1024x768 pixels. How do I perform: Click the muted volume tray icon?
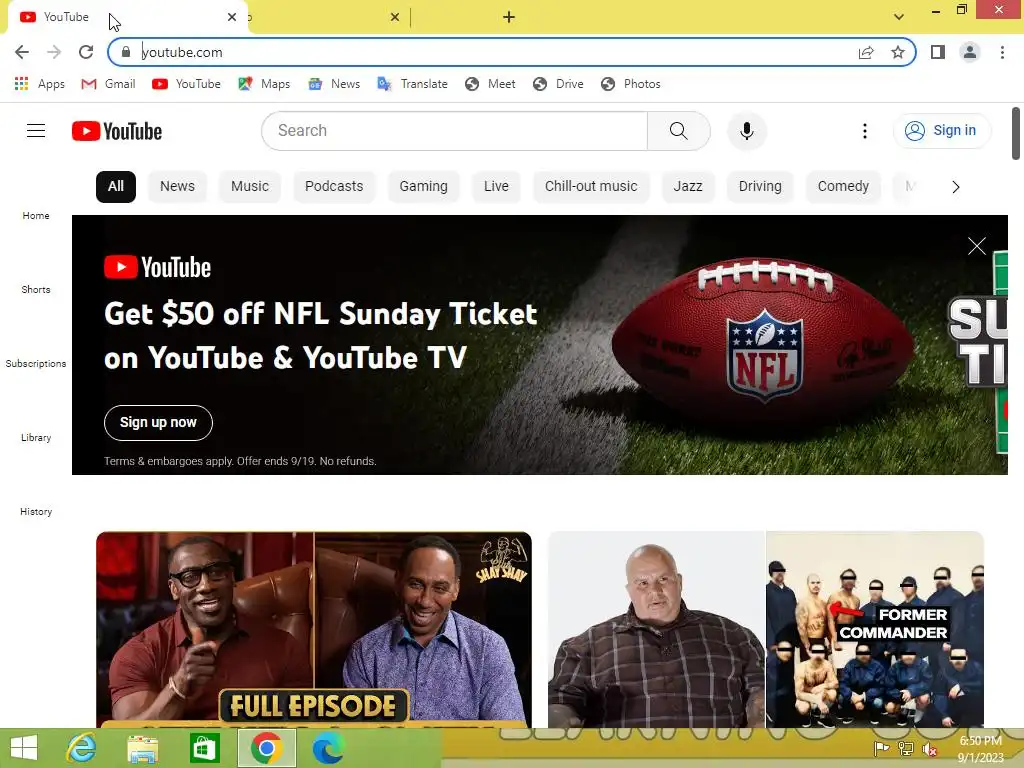pos(930,749)
